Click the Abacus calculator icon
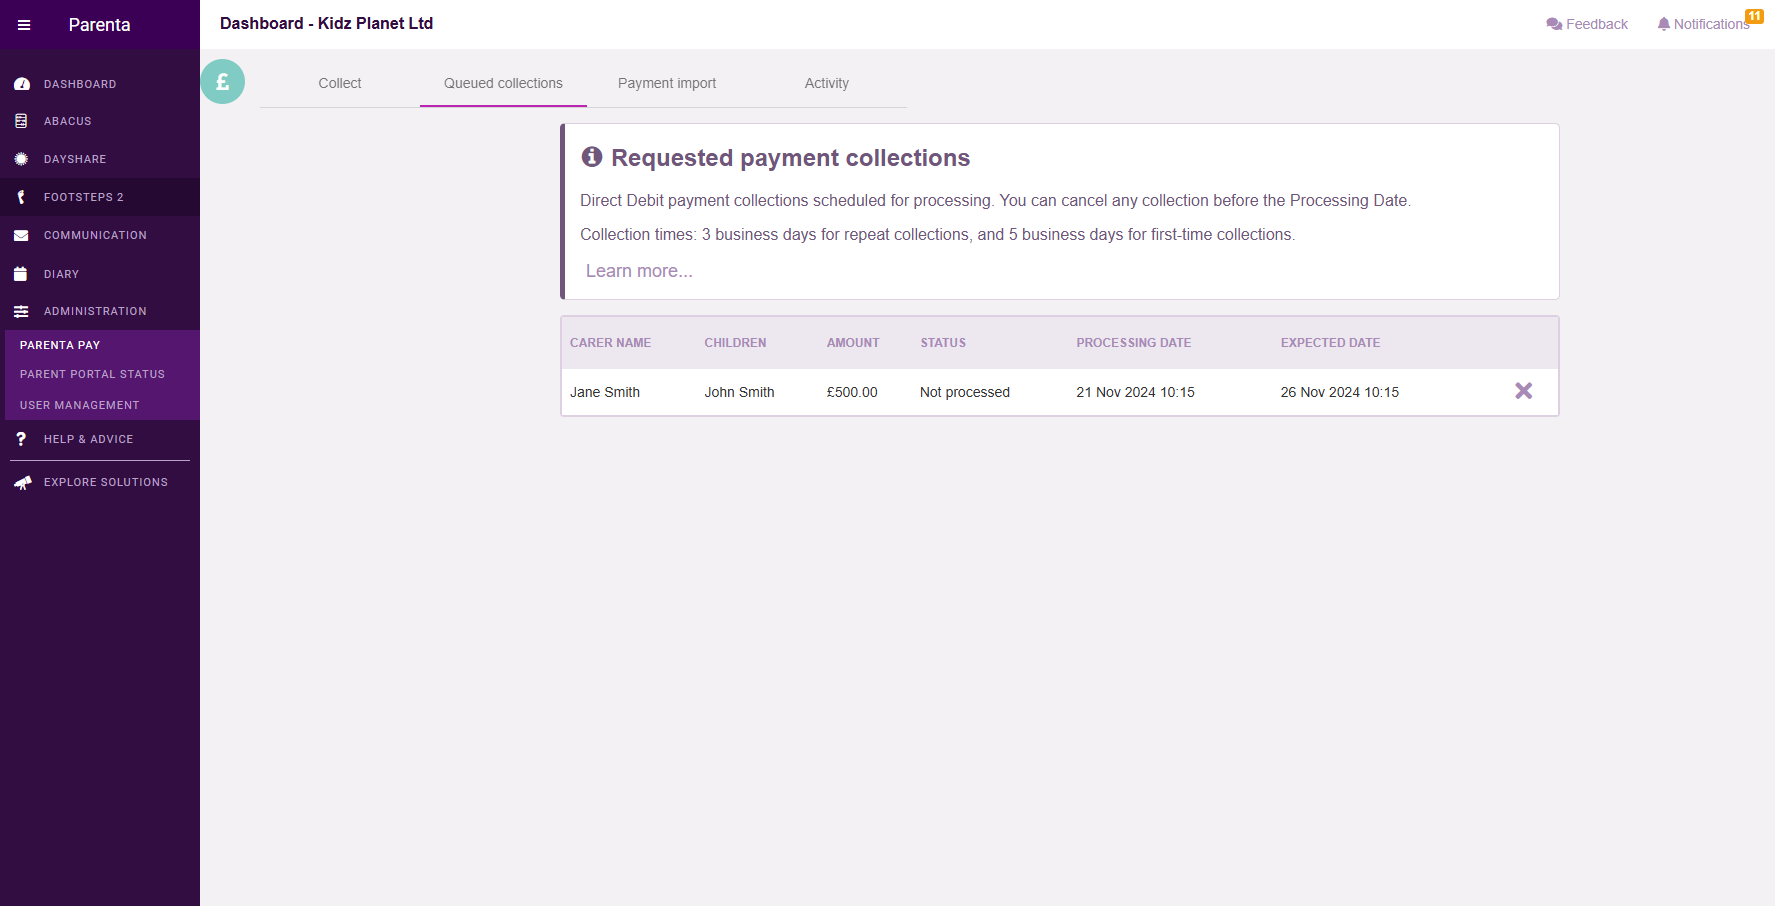This screenshot has width=1775, height=906. pyautogui.click(x=21, y=121)
